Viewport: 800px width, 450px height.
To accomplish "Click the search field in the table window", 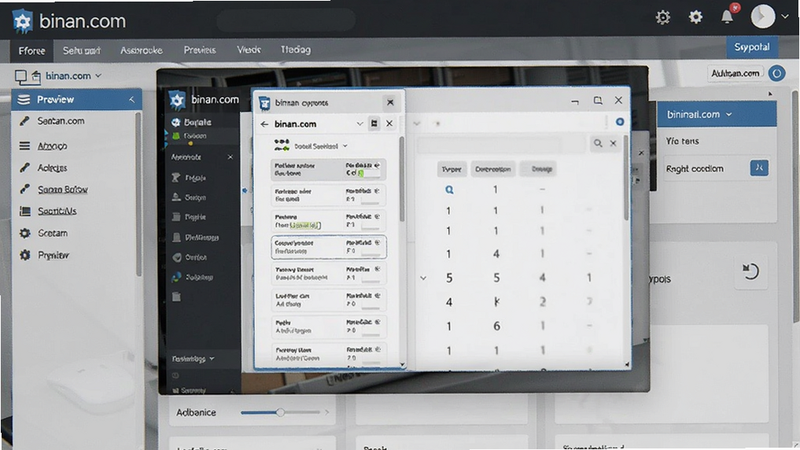I will point(501,144).
